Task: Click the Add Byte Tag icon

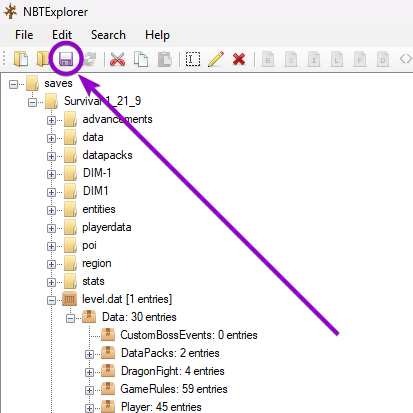Action: click(268, 59)
